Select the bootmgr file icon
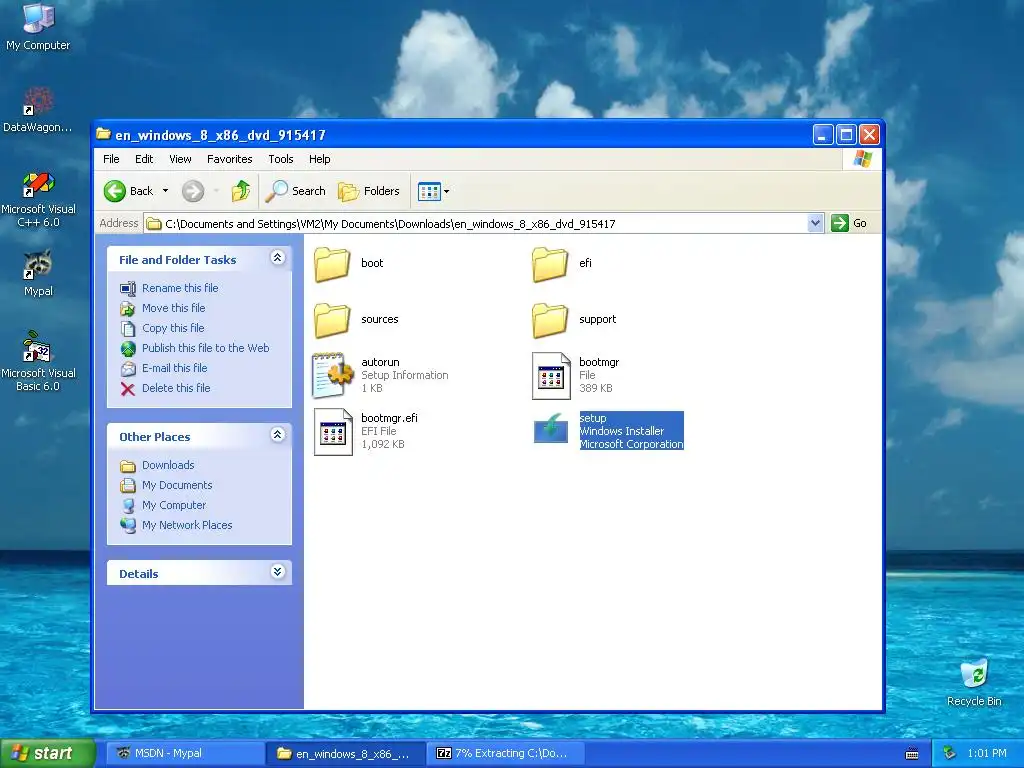Image resolution: width=1024 pixels, height=768 pixels. point(551,376)
